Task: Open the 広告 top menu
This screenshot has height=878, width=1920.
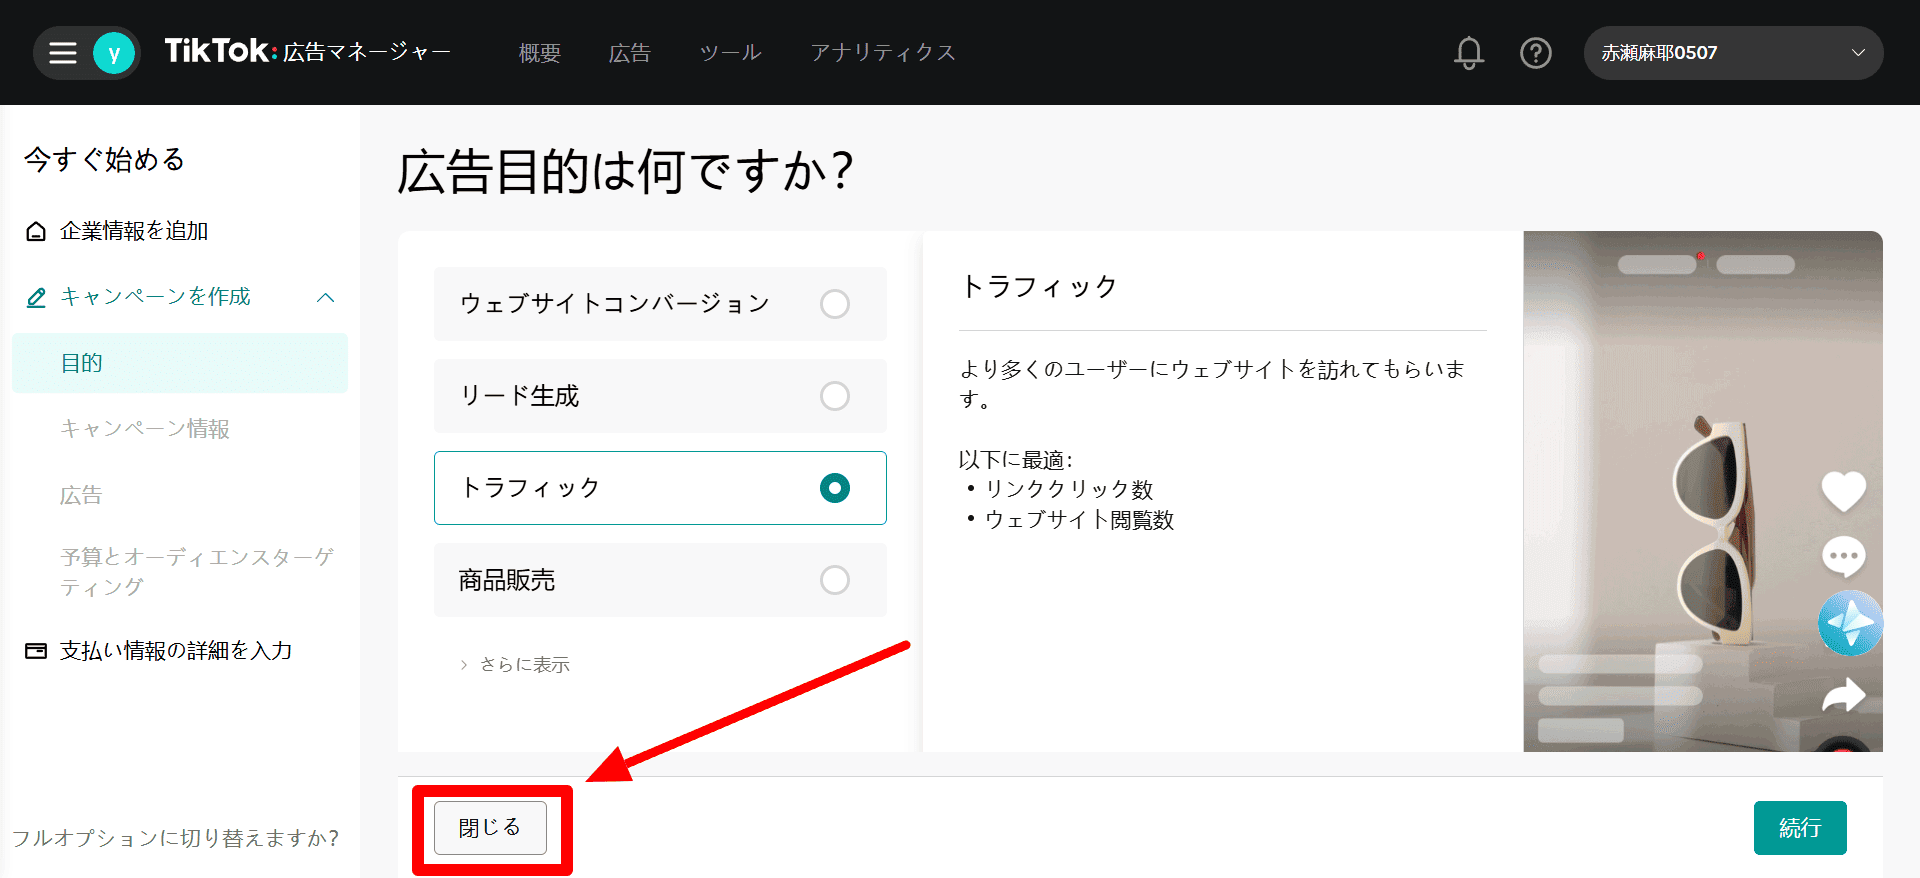Action: [630, 53]
